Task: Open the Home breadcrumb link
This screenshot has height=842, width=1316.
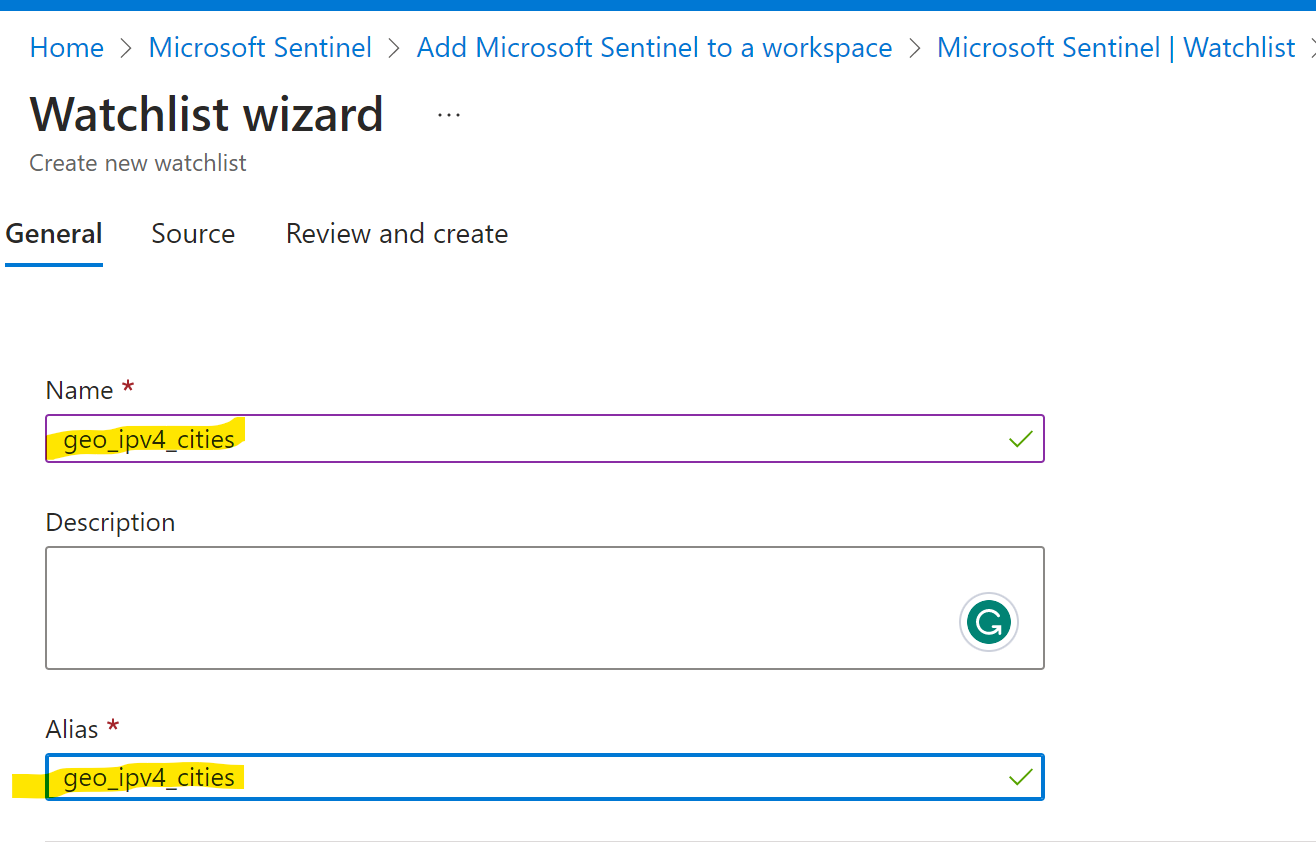Action: 66,47
